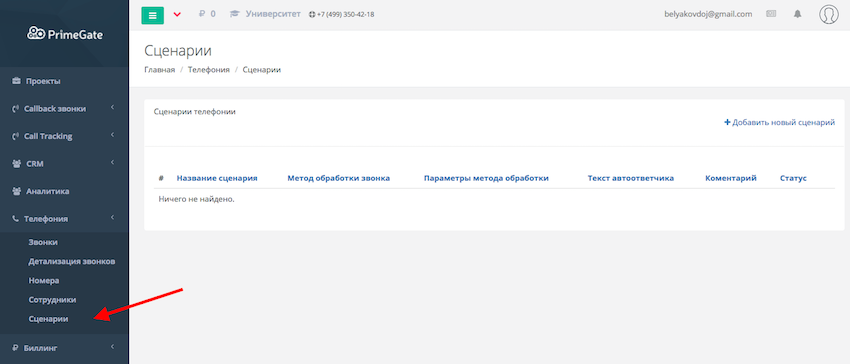Expand the Биллинг sidebar section
Screen dimensions: 850x364
tap(64, 348)
